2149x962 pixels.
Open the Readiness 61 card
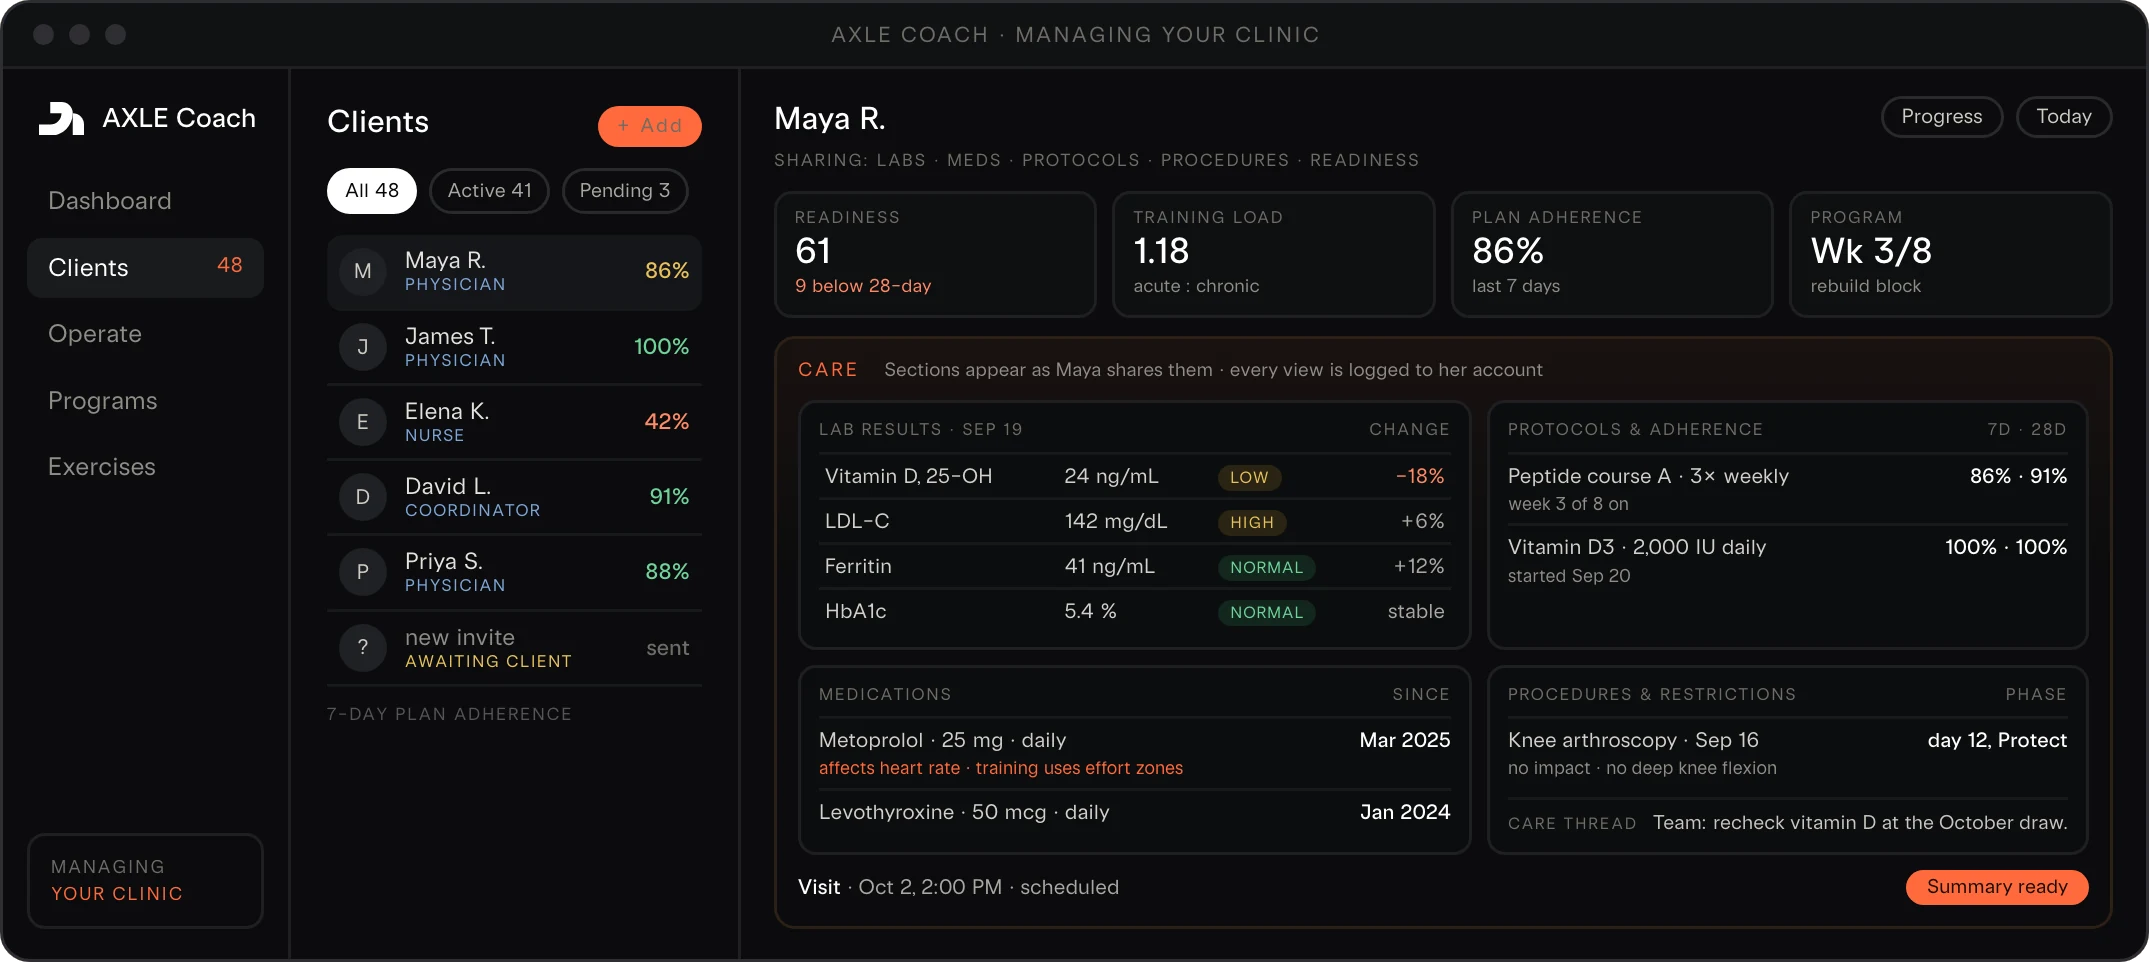click(935, 254)
